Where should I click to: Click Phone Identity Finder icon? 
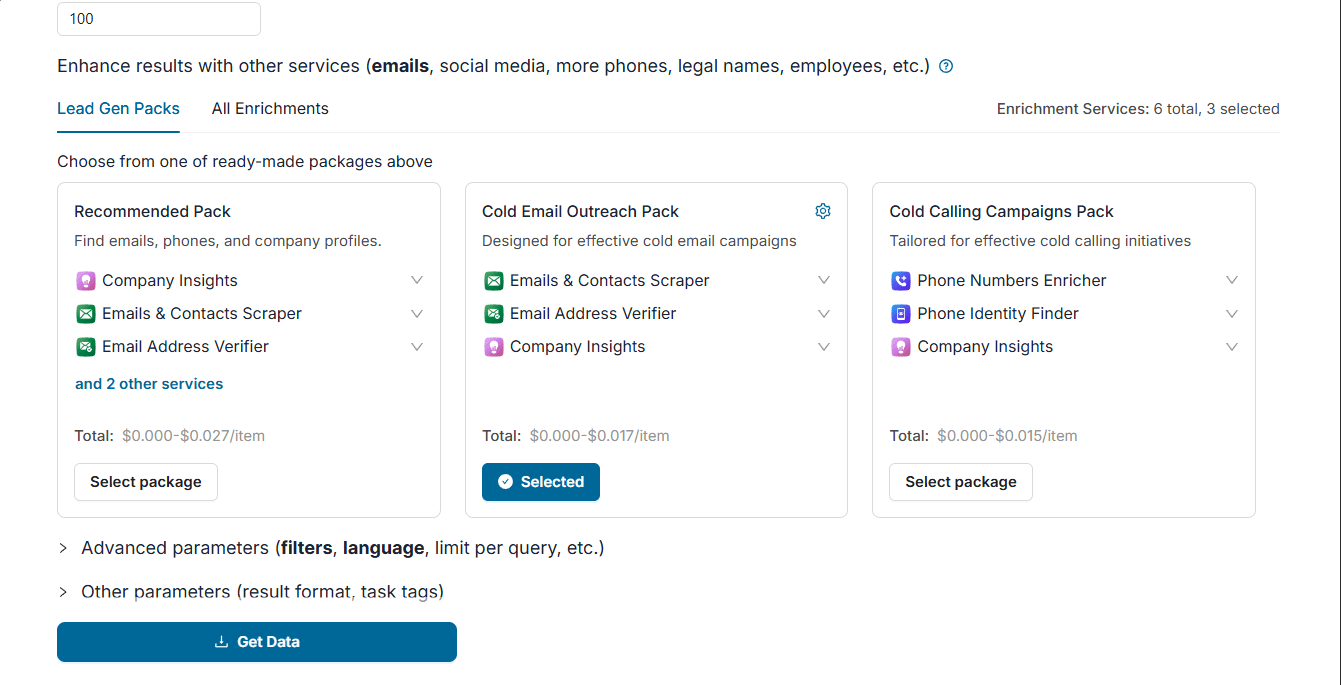pos(901,314)
